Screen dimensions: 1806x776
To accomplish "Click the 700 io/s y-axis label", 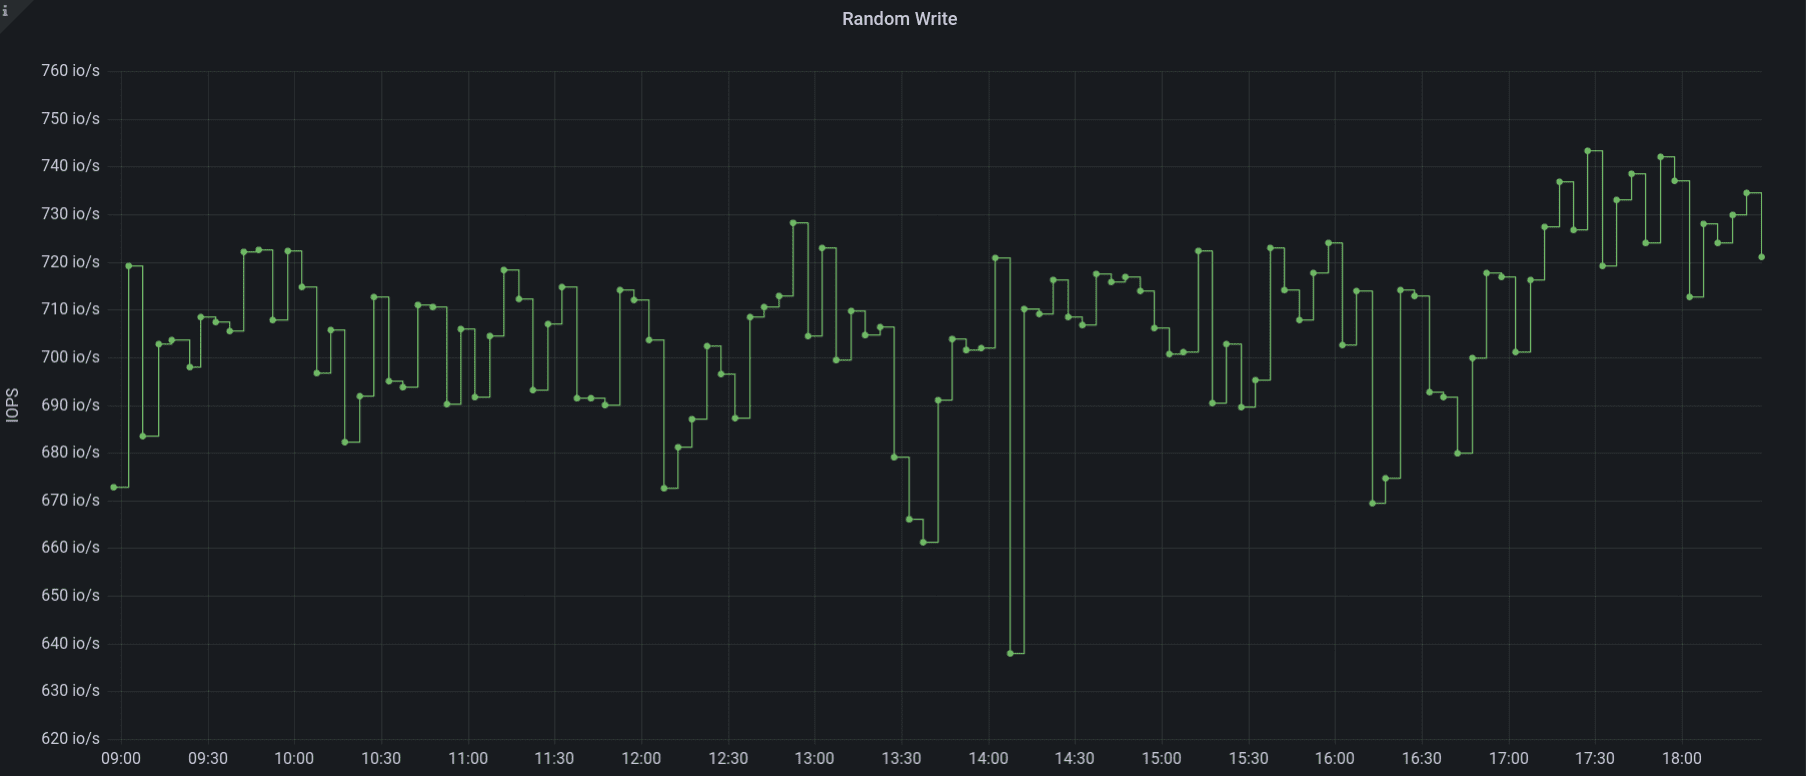I will point(70,357).
